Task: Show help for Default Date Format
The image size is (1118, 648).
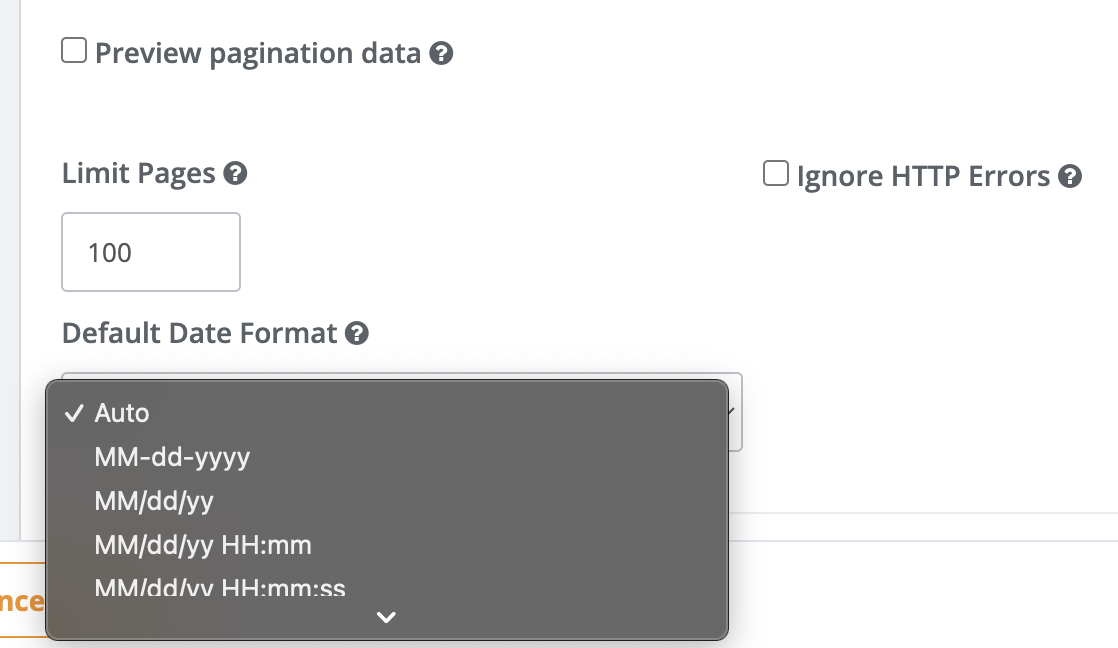Action: (x=357, y=333)
